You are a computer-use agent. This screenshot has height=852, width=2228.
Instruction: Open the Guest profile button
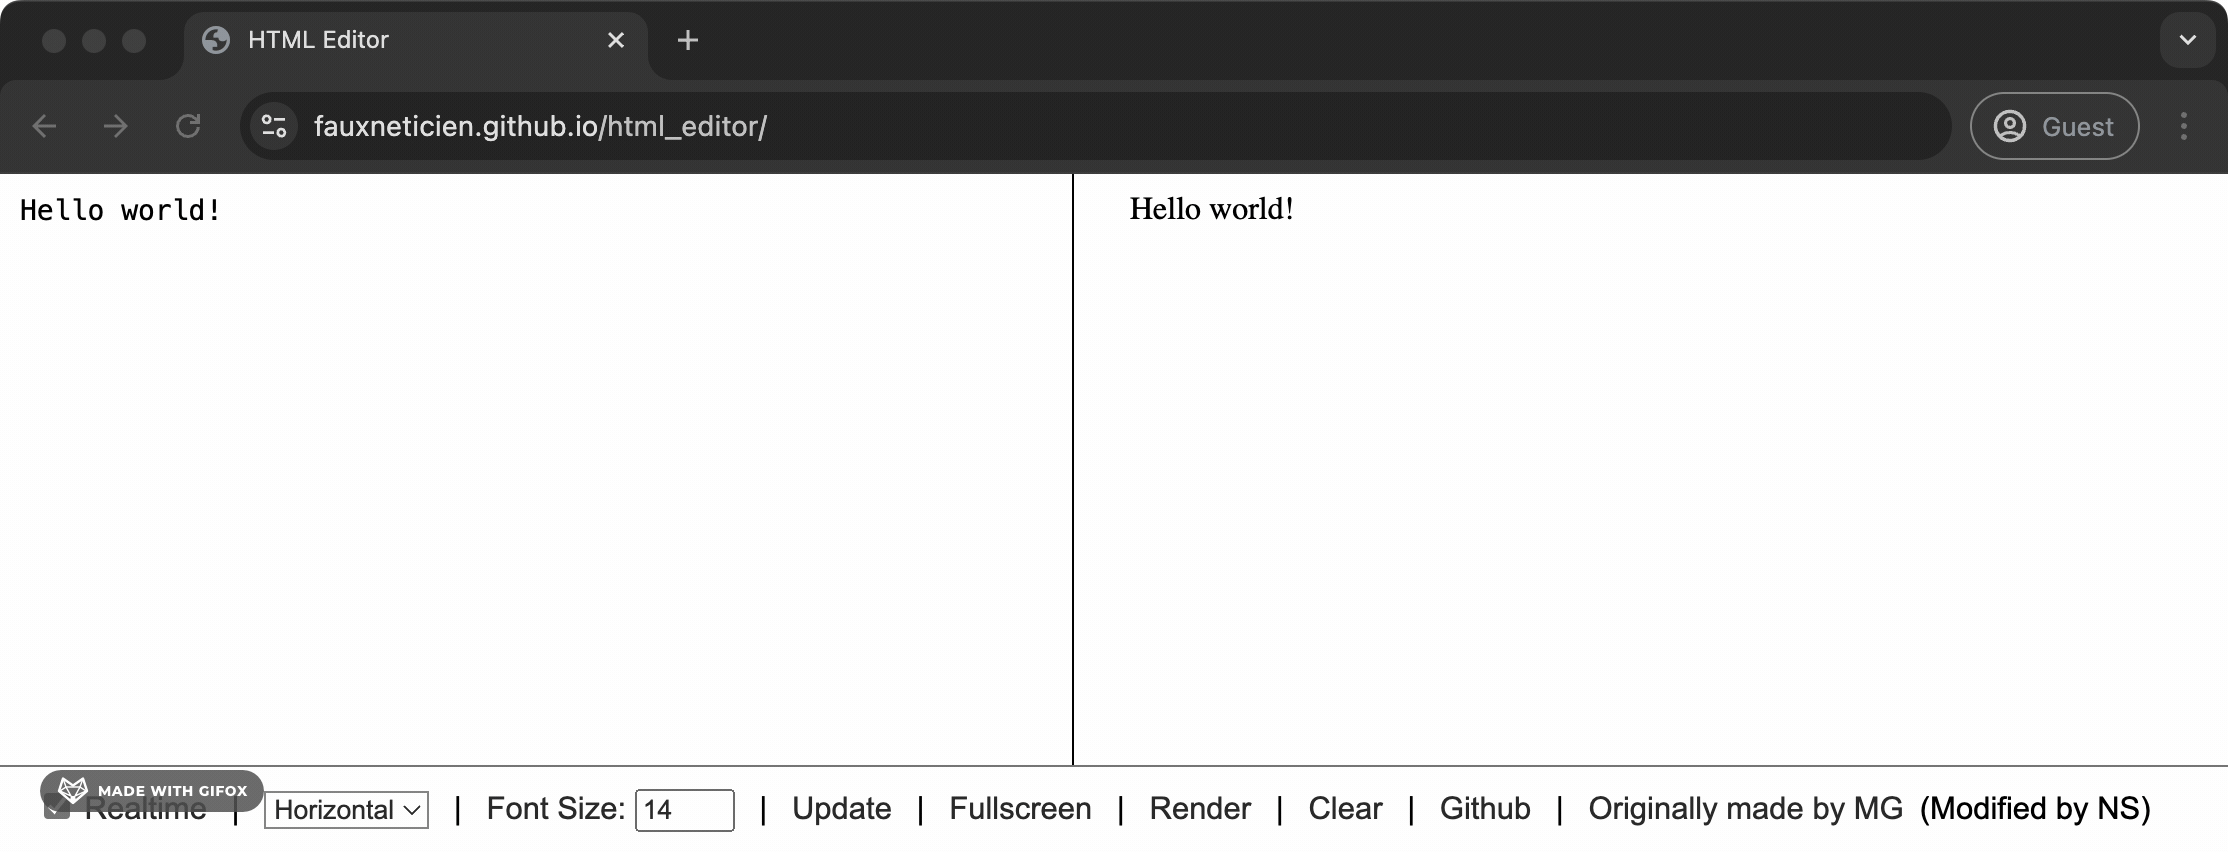coord(2054,126)
